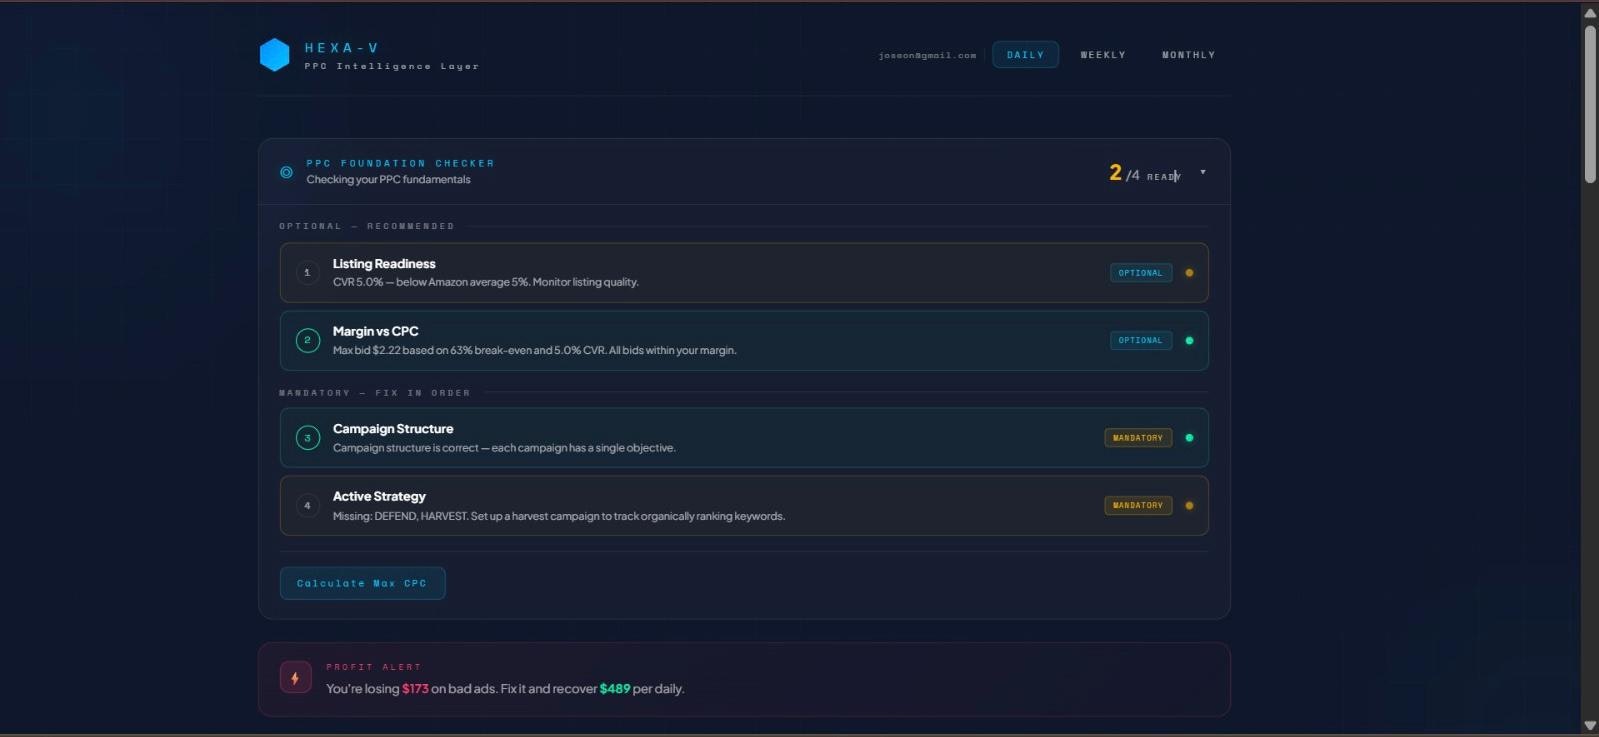
Task: Click the orange status dot on Listing Readiness
Action: tap(1189, 273)
